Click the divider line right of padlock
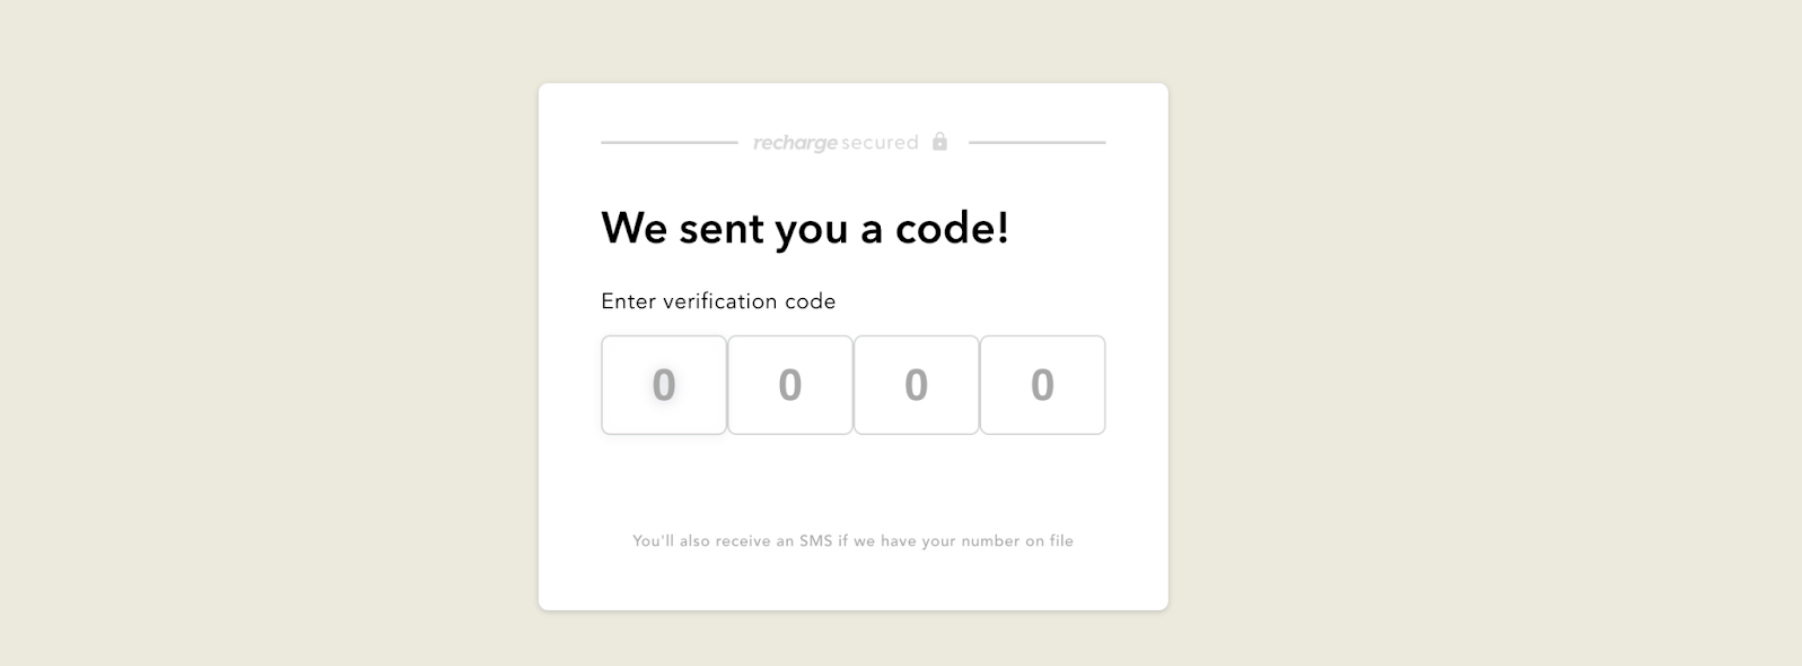The image size is (1802, 666). (1037, 143)
